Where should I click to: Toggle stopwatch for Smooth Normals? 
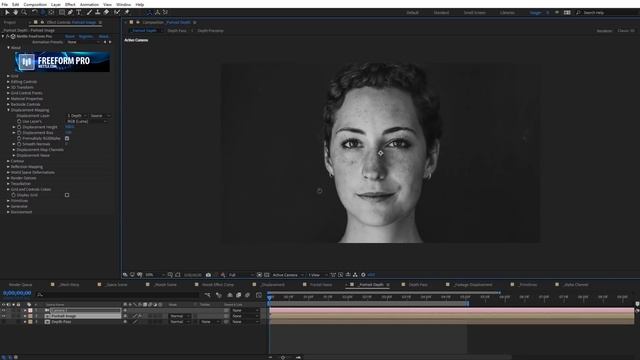(x=19, y=144)
